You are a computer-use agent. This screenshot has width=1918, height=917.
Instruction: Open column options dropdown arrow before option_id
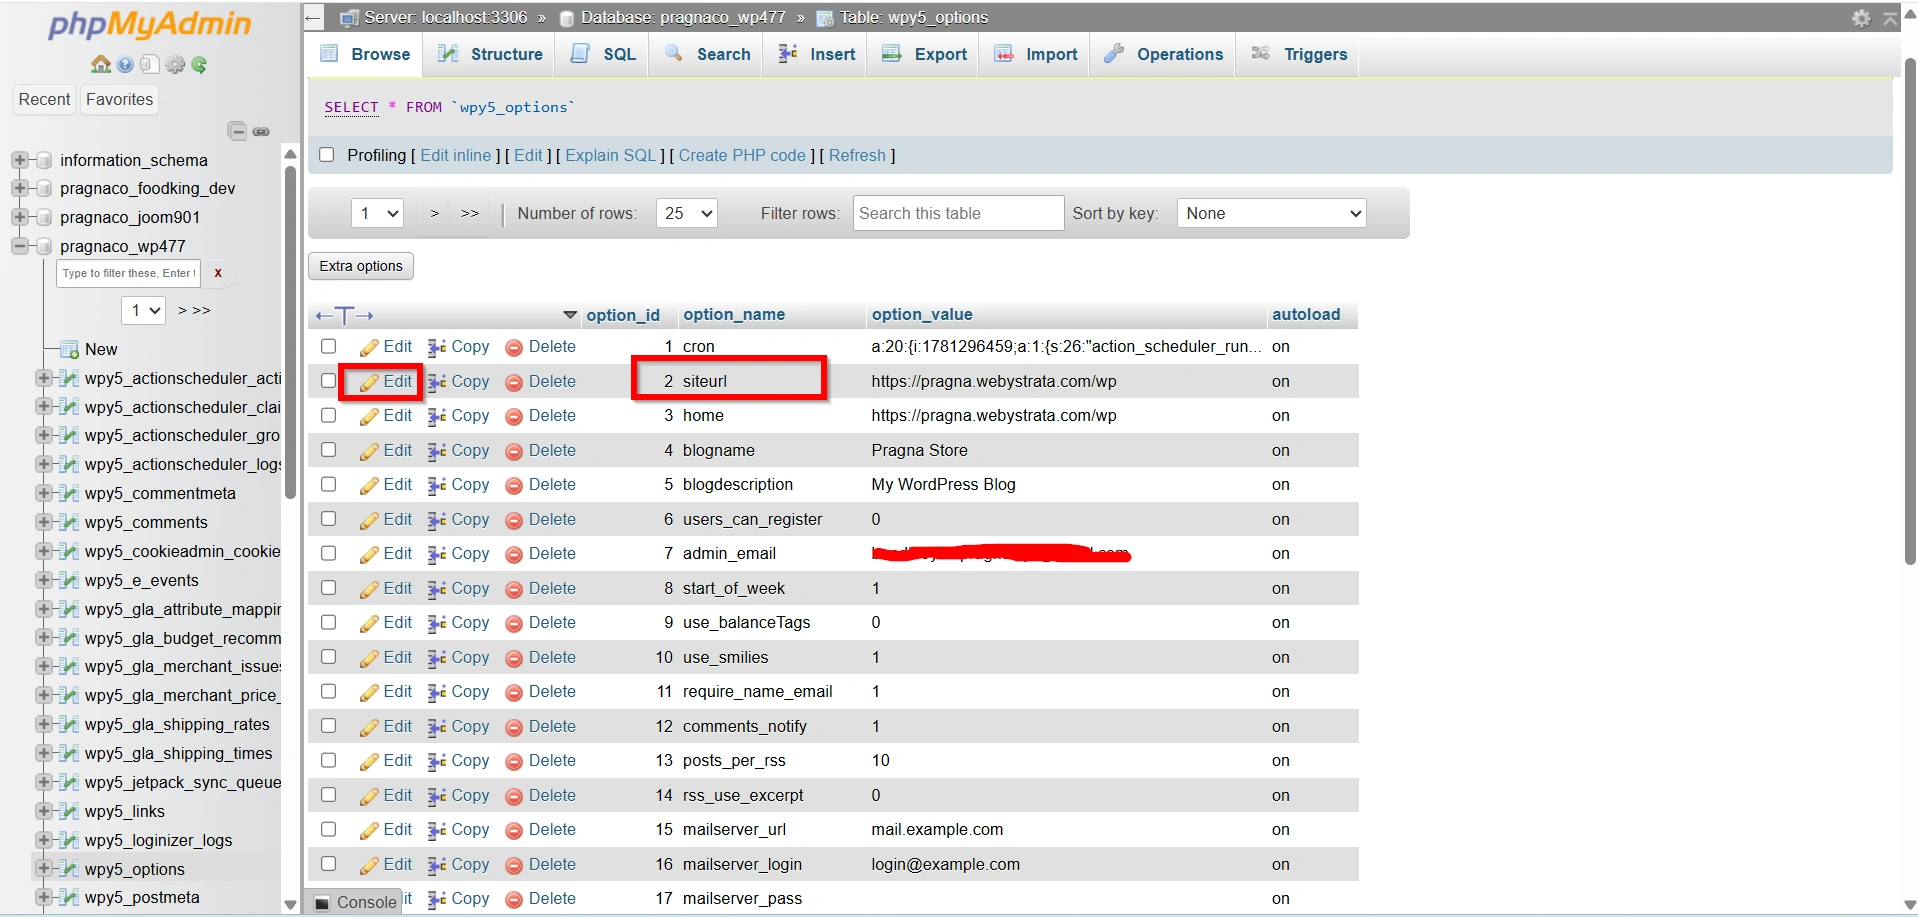click(x=570, y=315)
